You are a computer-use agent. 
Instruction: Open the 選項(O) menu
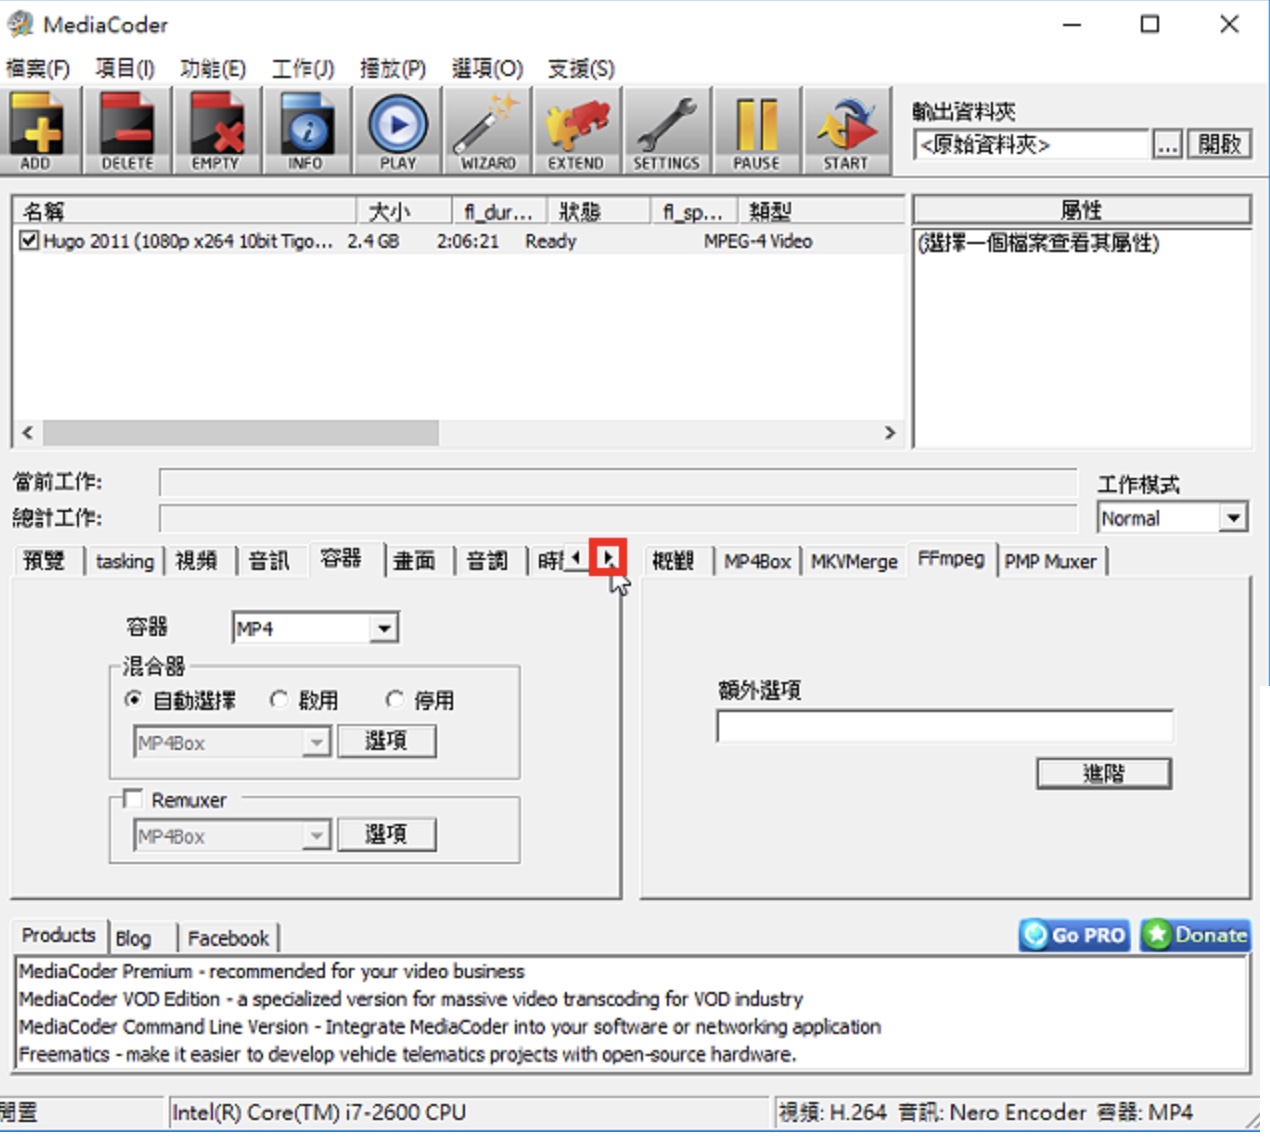[x=487, y=68]
